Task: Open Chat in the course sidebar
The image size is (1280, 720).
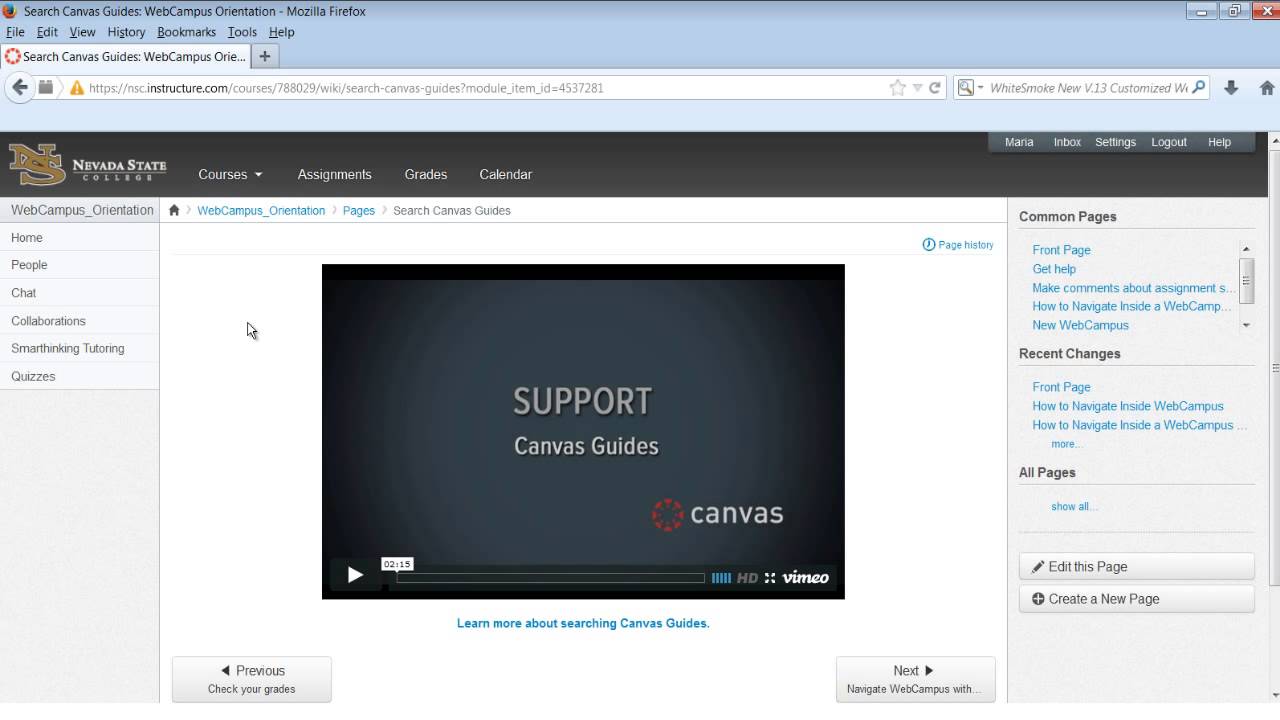Action: [80, 293]
